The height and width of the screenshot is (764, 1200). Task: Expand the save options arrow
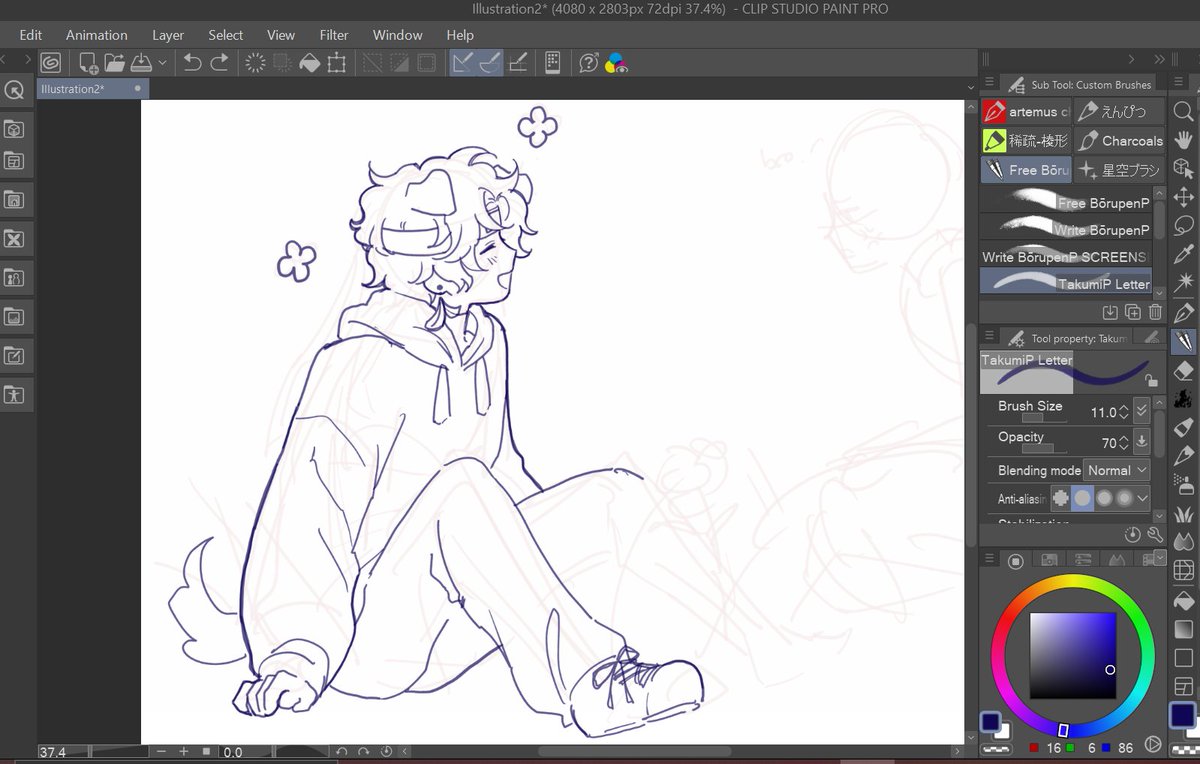(x=162, y=63)
